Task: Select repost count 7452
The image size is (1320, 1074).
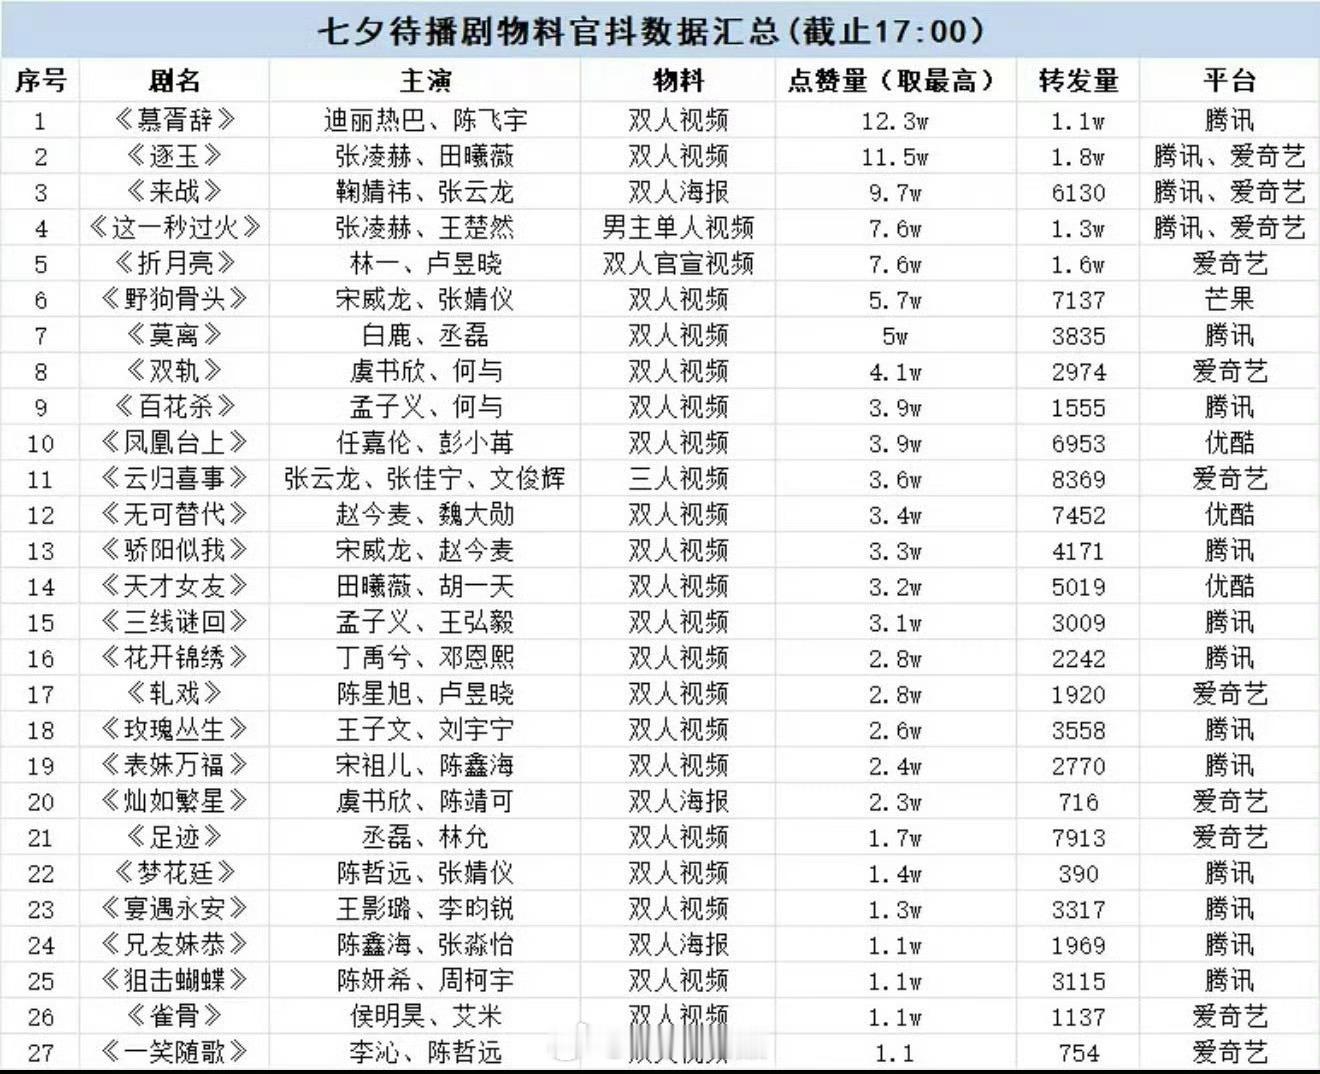Action: pyautogui.click(x=1078, y=516)
